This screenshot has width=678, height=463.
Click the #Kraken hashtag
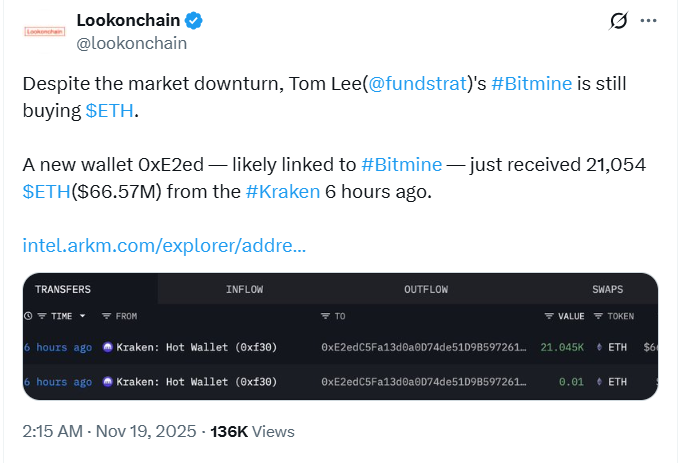(x=281, y=191)
